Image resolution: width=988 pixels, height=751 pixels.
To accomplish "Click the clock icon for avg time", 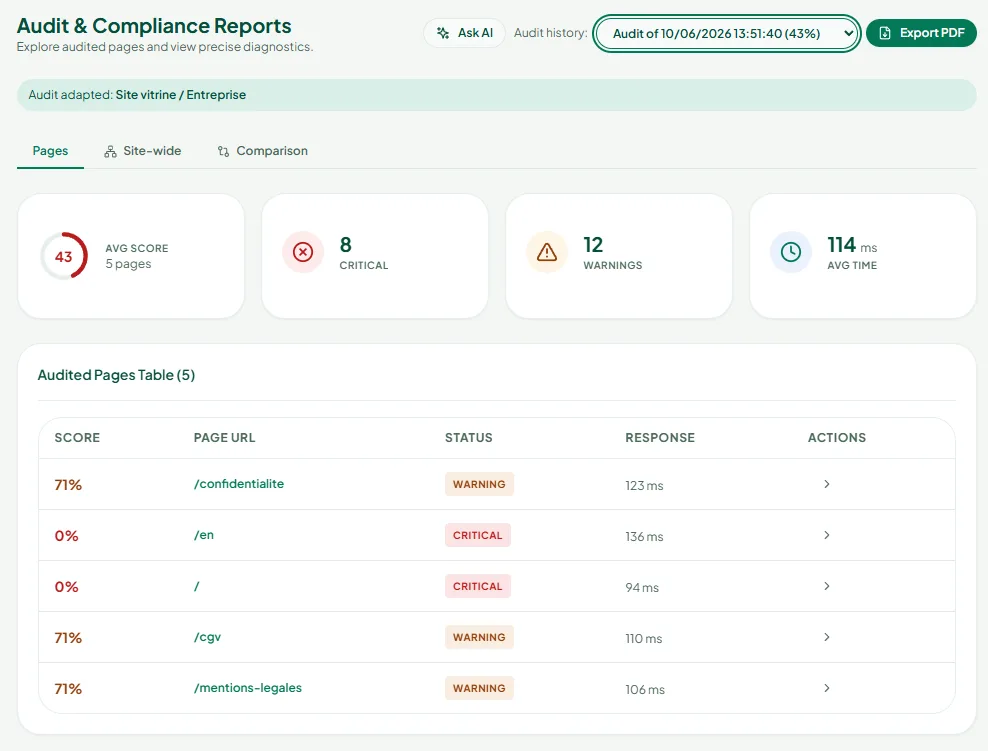I will 791,252.
